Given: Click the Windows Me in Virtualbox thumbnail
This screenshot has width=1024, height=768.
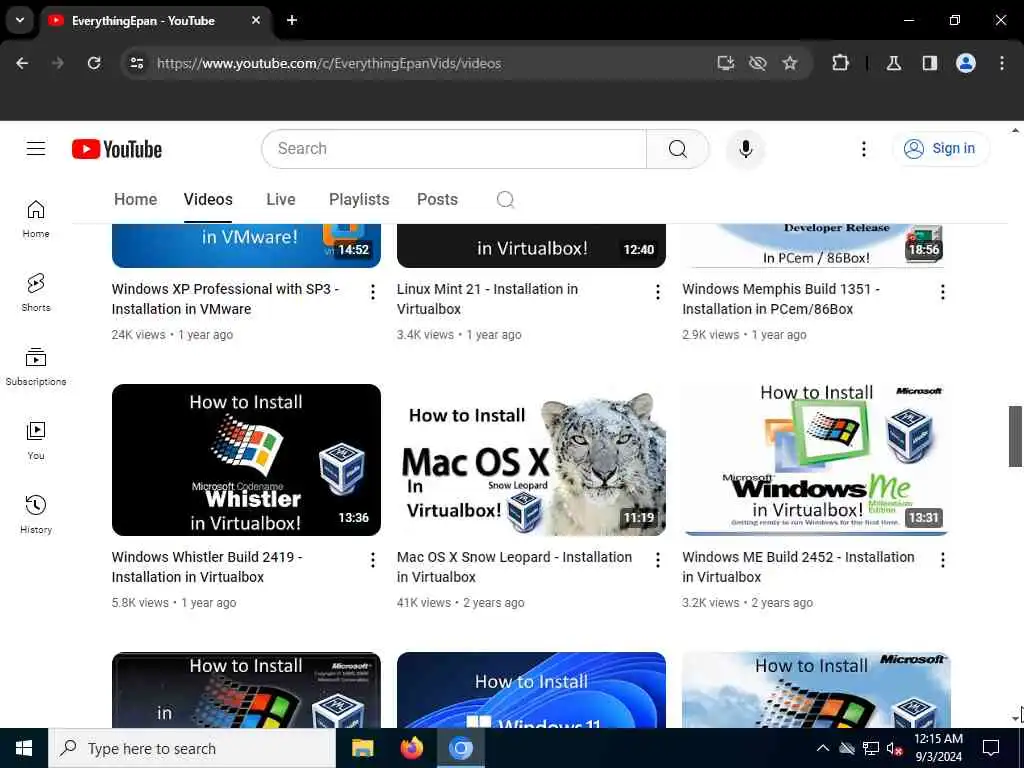Looking at the screenshot, I should pyautogui.click(x=816, y=460).
